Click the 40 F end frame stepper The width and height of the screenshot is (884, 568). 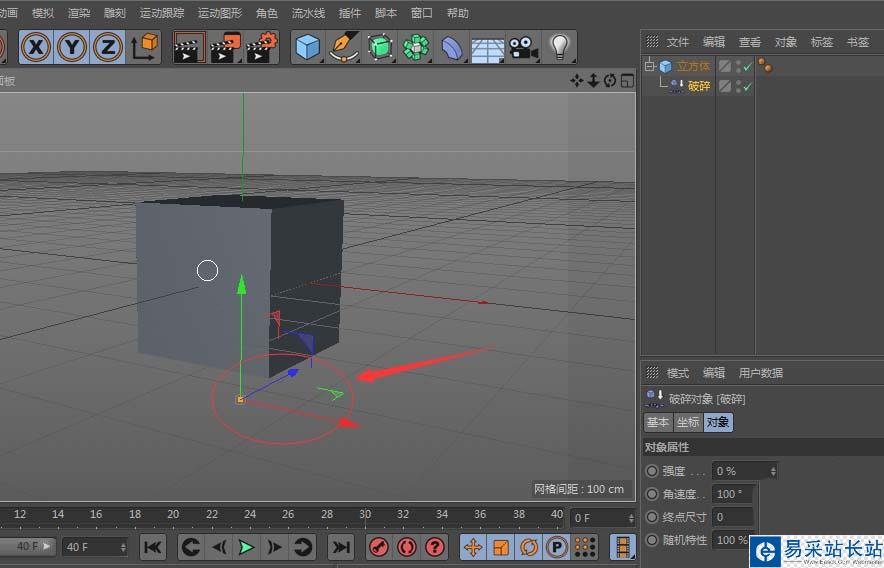coord(123,547)
